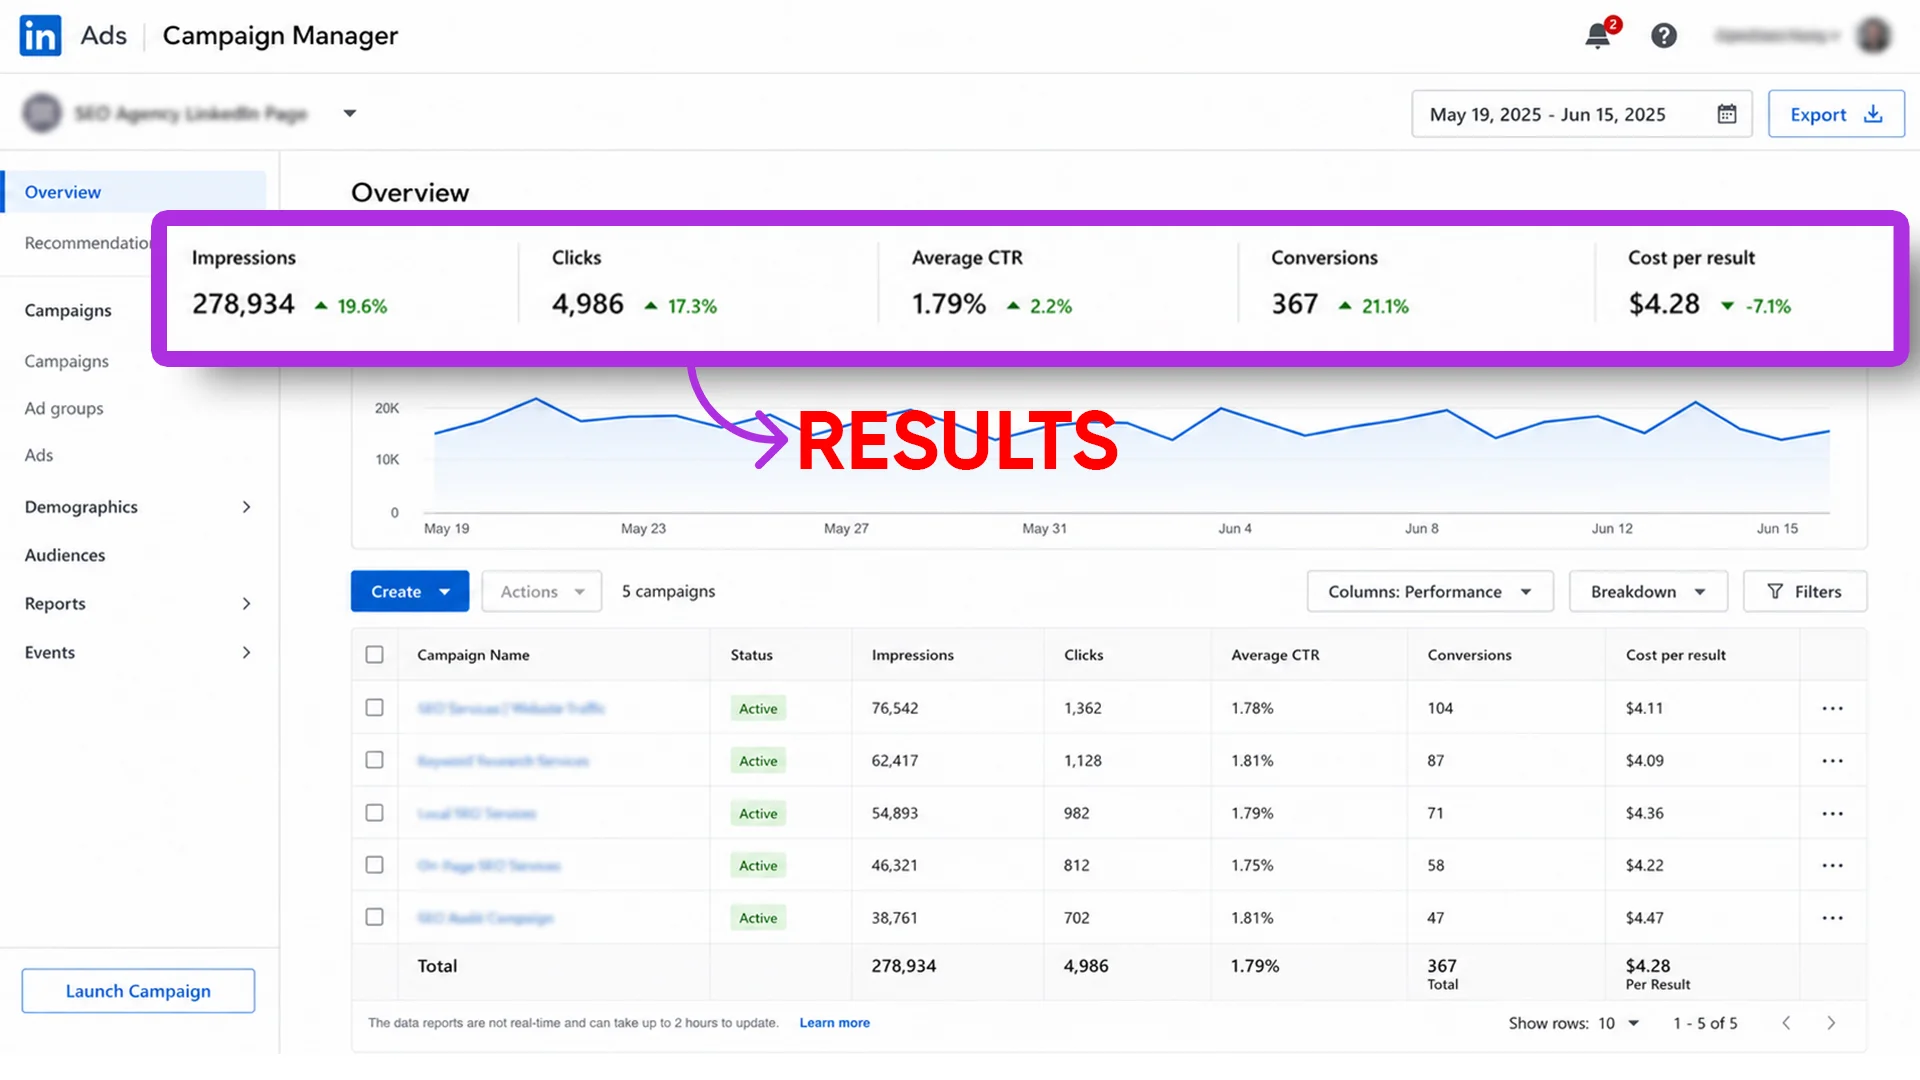Open the Filters funnel button
This screenshot has height=1080, width=1920.
point(1805,592)
